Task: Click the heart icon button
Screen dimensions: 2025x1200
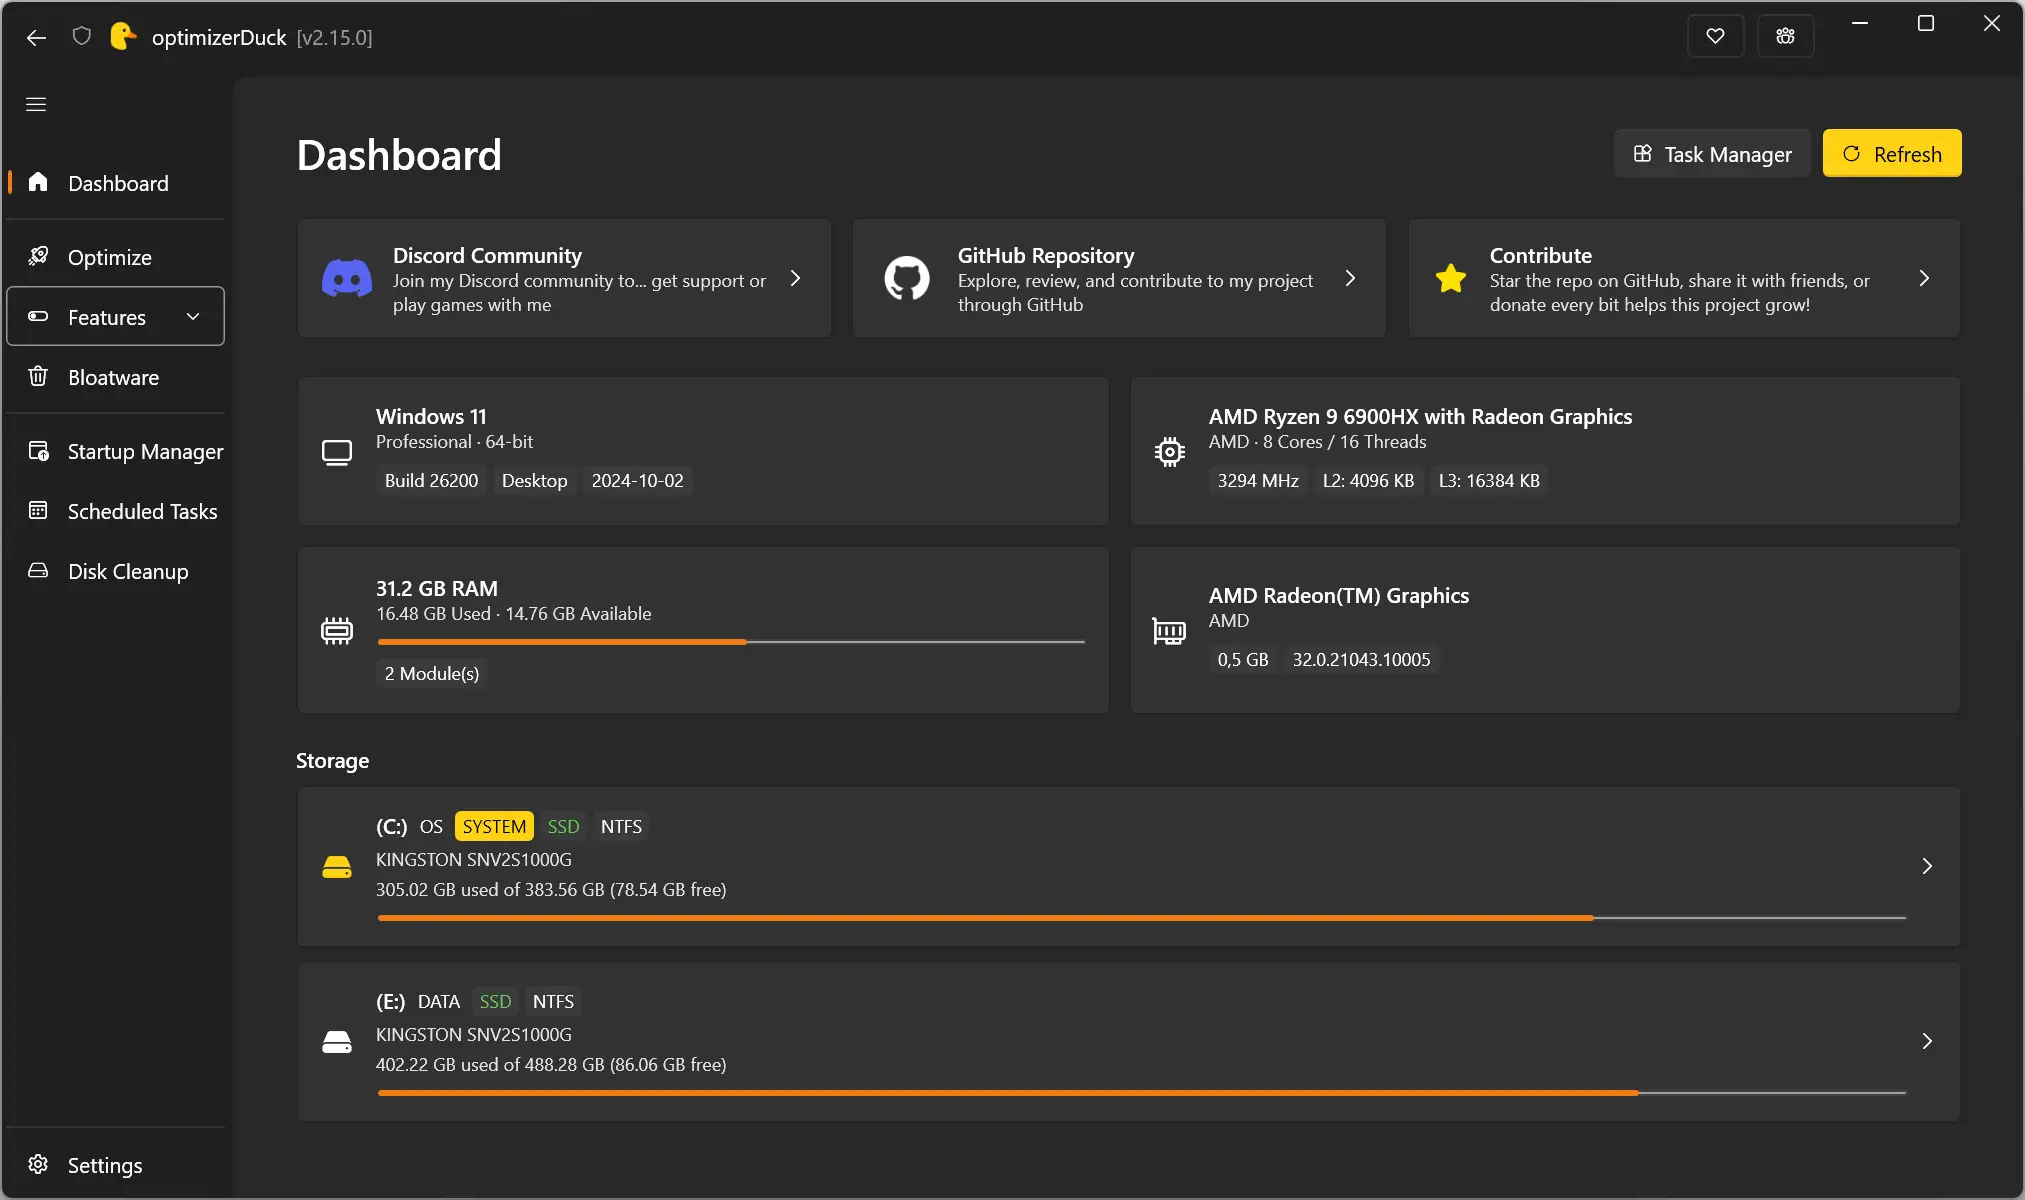Action: pyautogui.click(x=1715, y=37)
